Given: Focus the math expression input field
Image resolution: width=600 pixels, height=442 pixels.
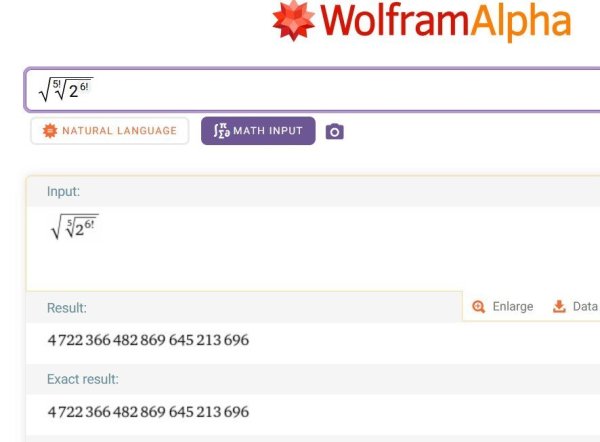Looking at the screenshot, I should (312, 90).
